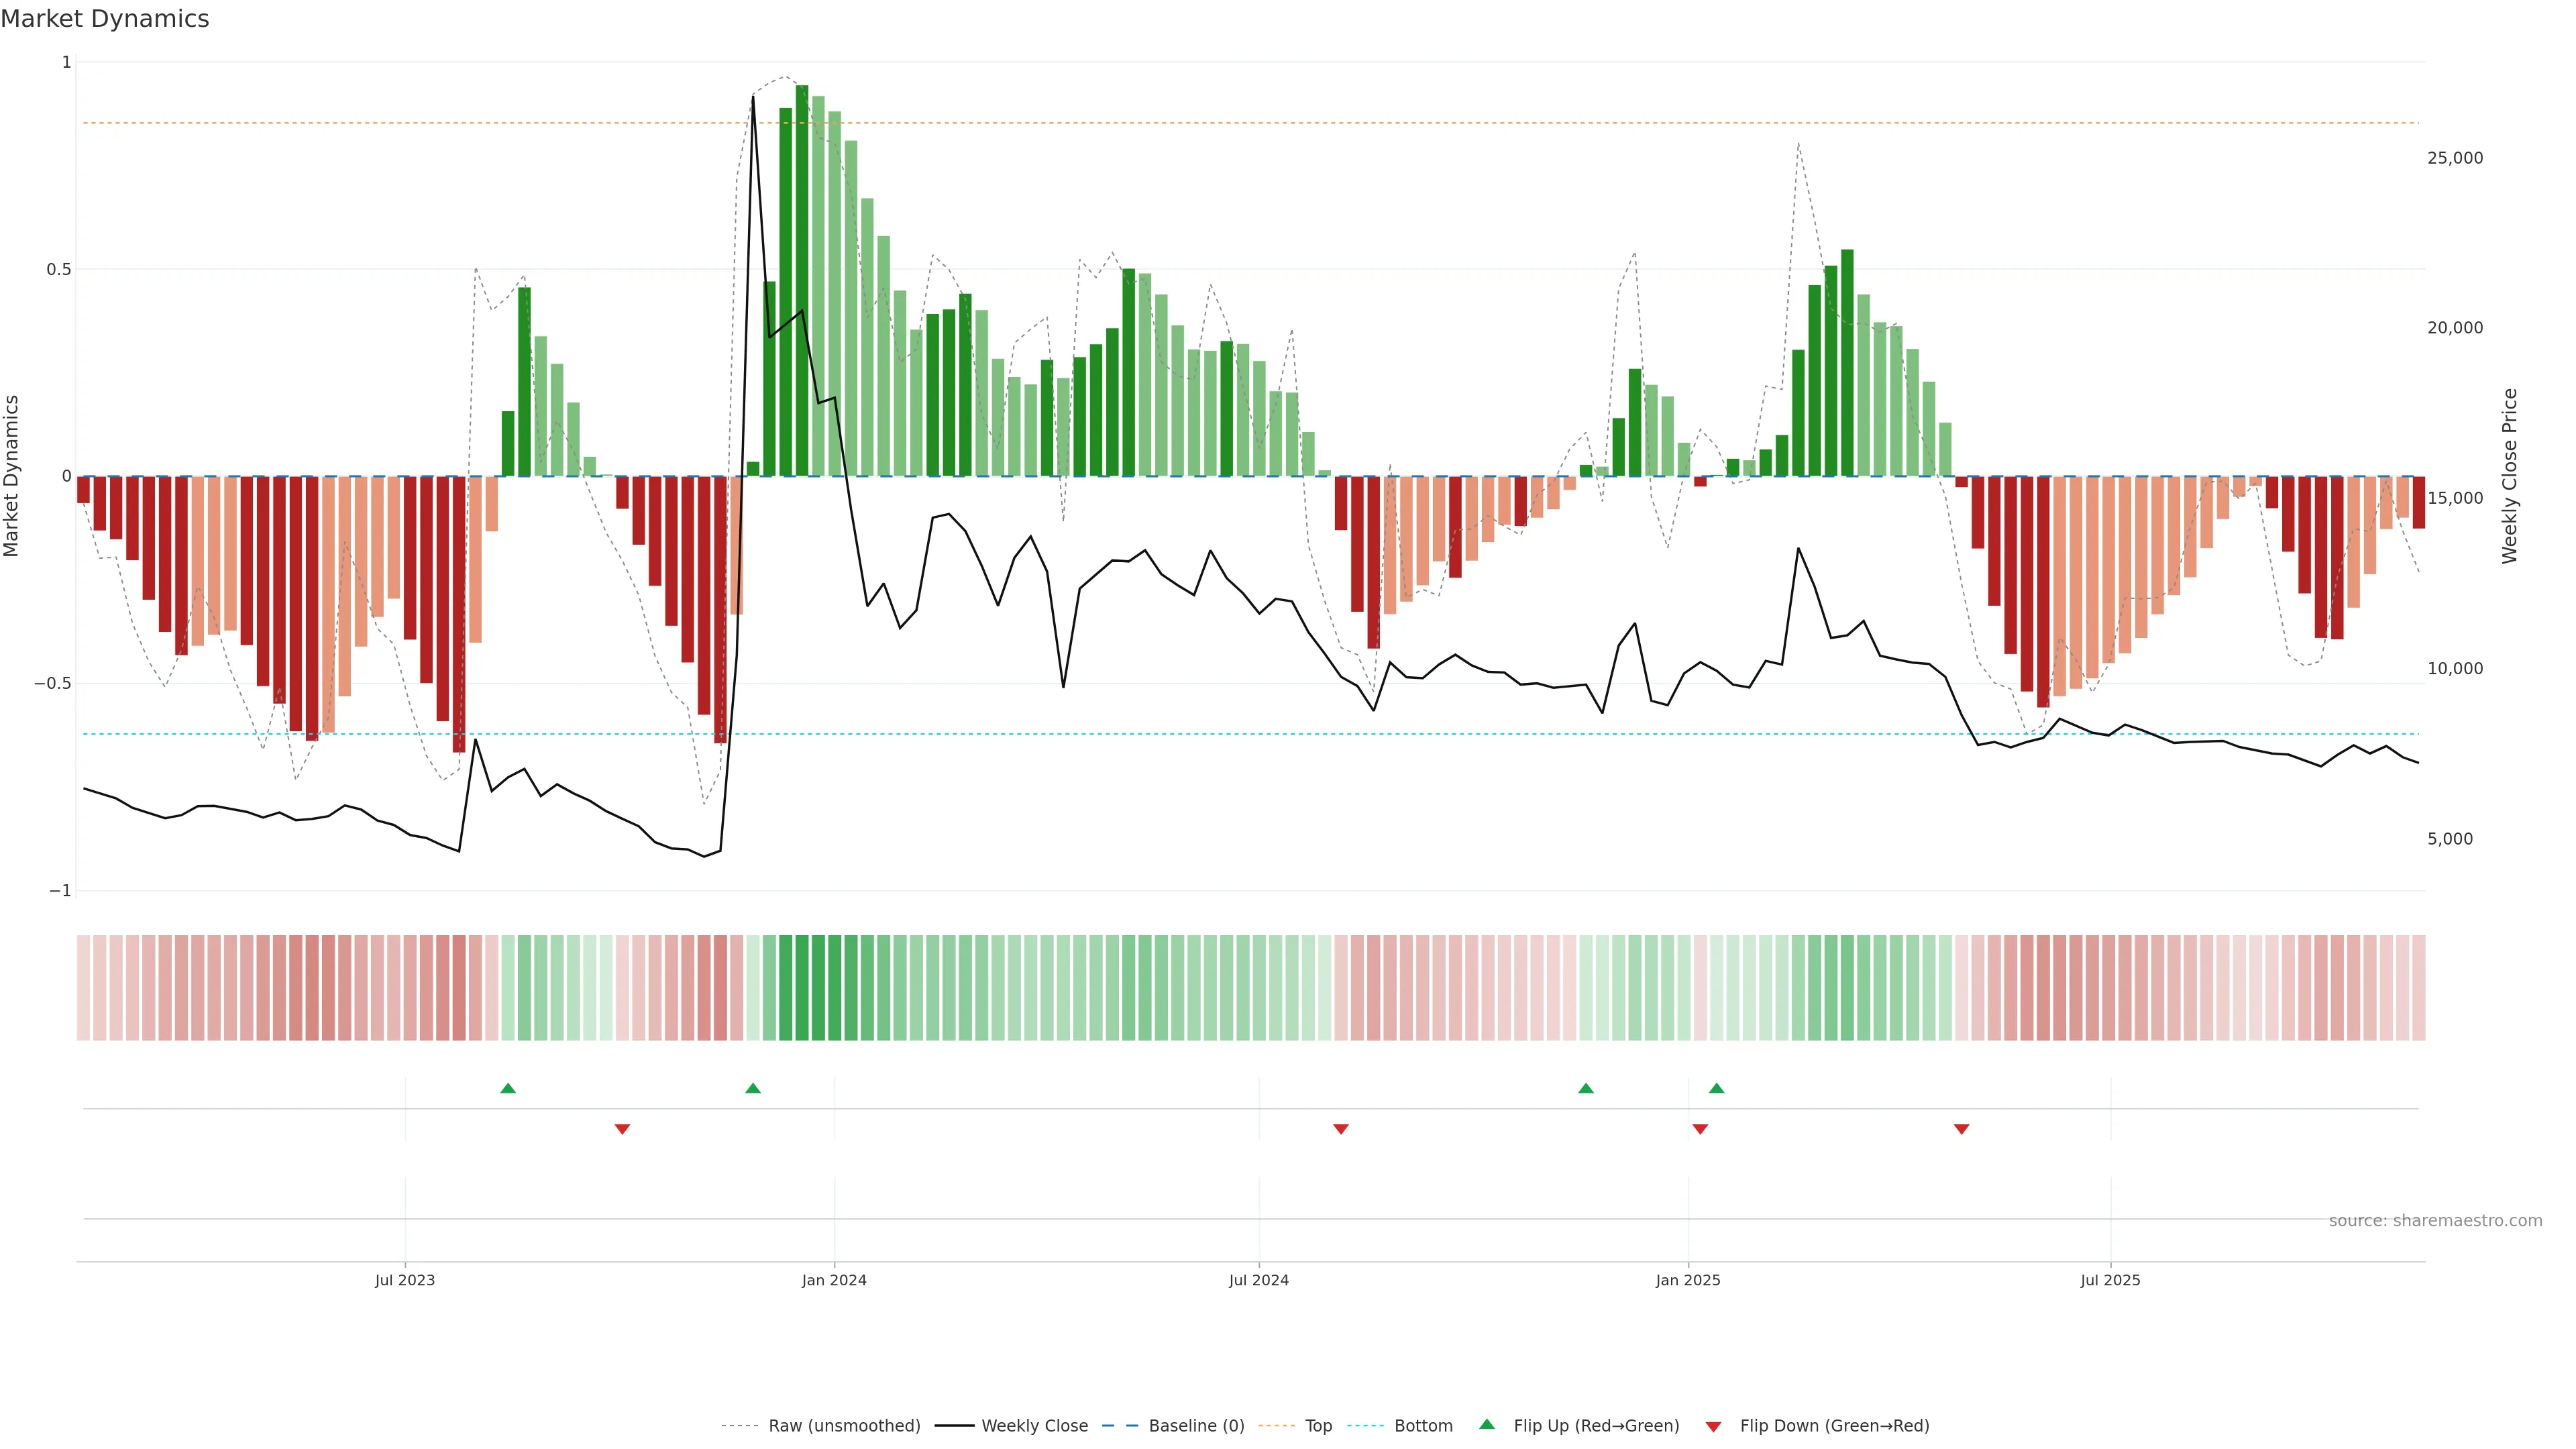Click the last green Flip Up triangle marker
2576x1449 pixels.
[x=1717, y=1088]
